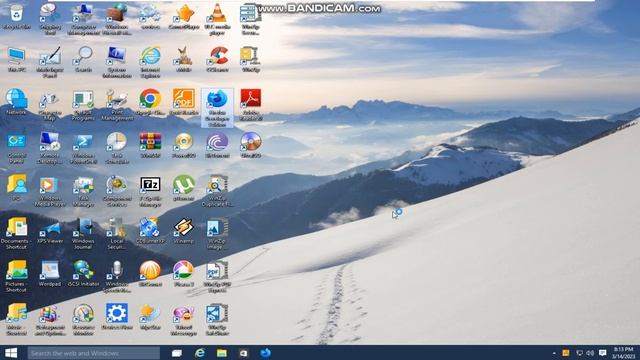Open blue gear settings shortcut
This screenshot has height=360, width=640.
117,317
